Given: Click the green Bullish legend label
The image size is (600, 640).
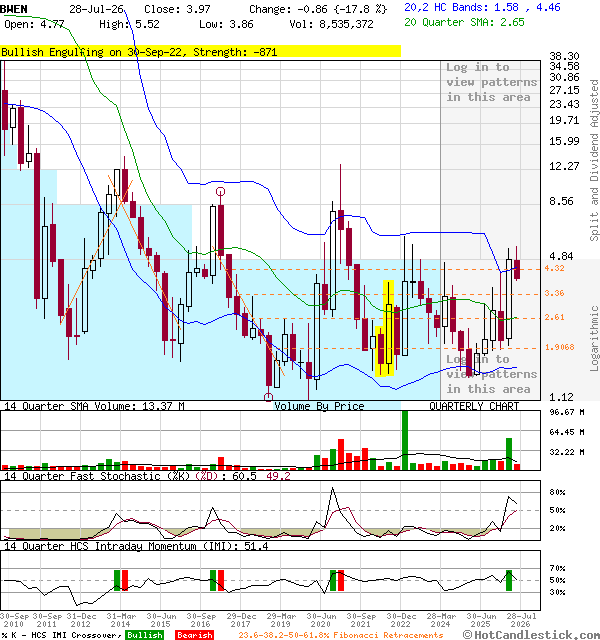Looking at the screenshot, I should (144, 635).
